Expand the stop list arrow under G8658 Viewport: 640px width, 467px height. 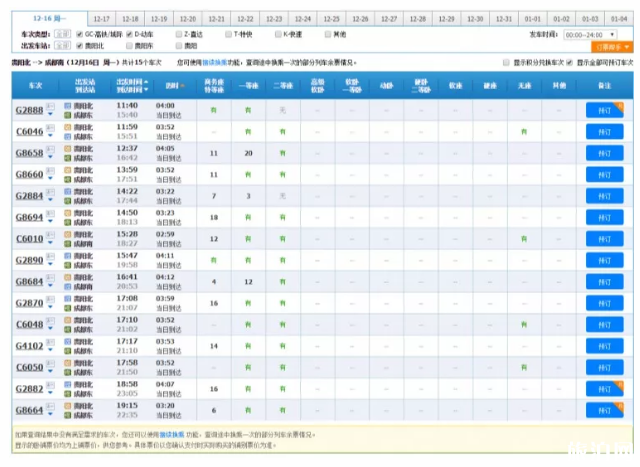pos(50,157)
